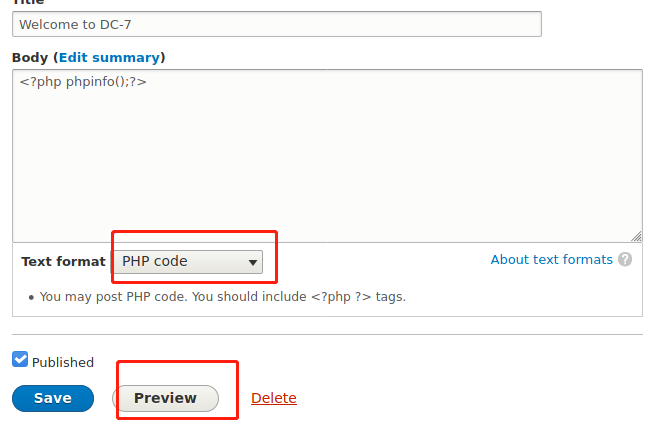Click the horizontal divider above Published
The image size is (664, 429).
327,334
